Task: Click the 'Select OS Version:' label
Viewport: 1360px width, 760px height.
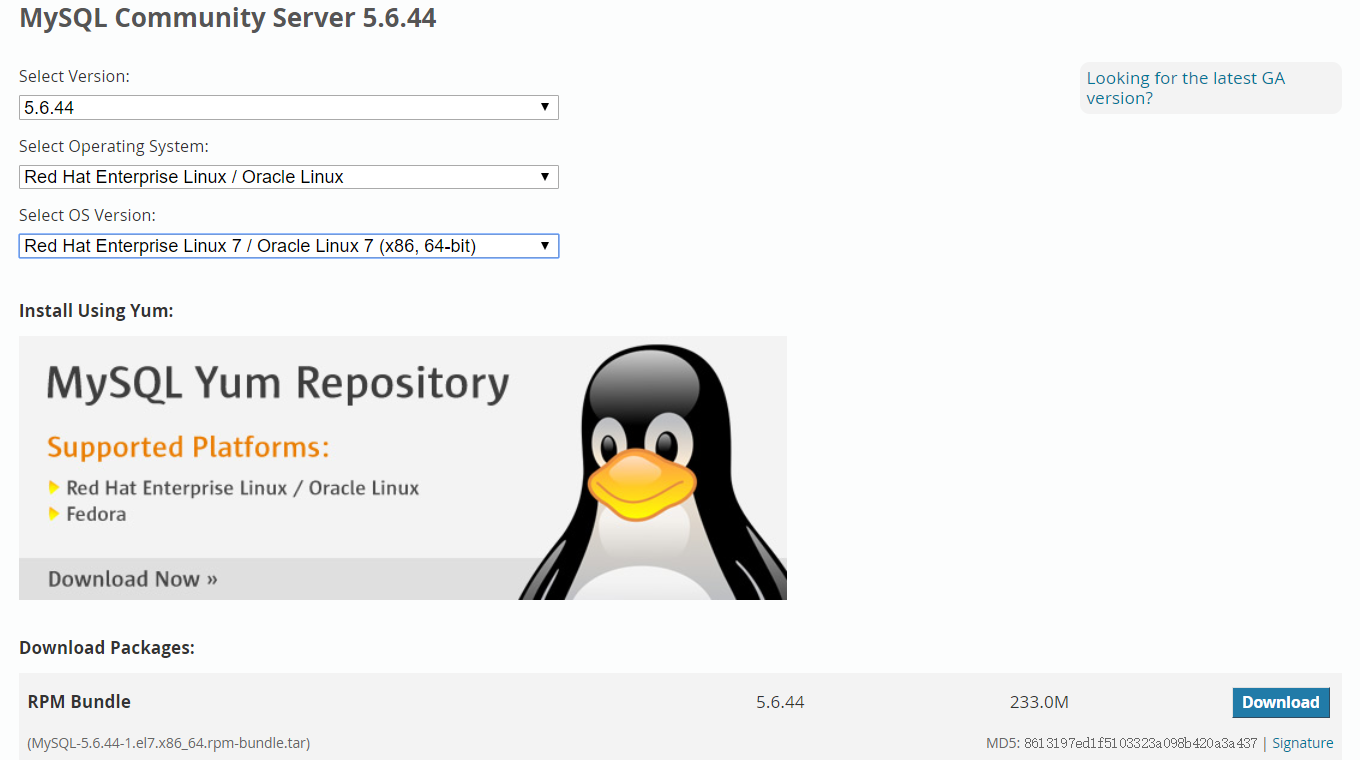Action: coord(87,215)
